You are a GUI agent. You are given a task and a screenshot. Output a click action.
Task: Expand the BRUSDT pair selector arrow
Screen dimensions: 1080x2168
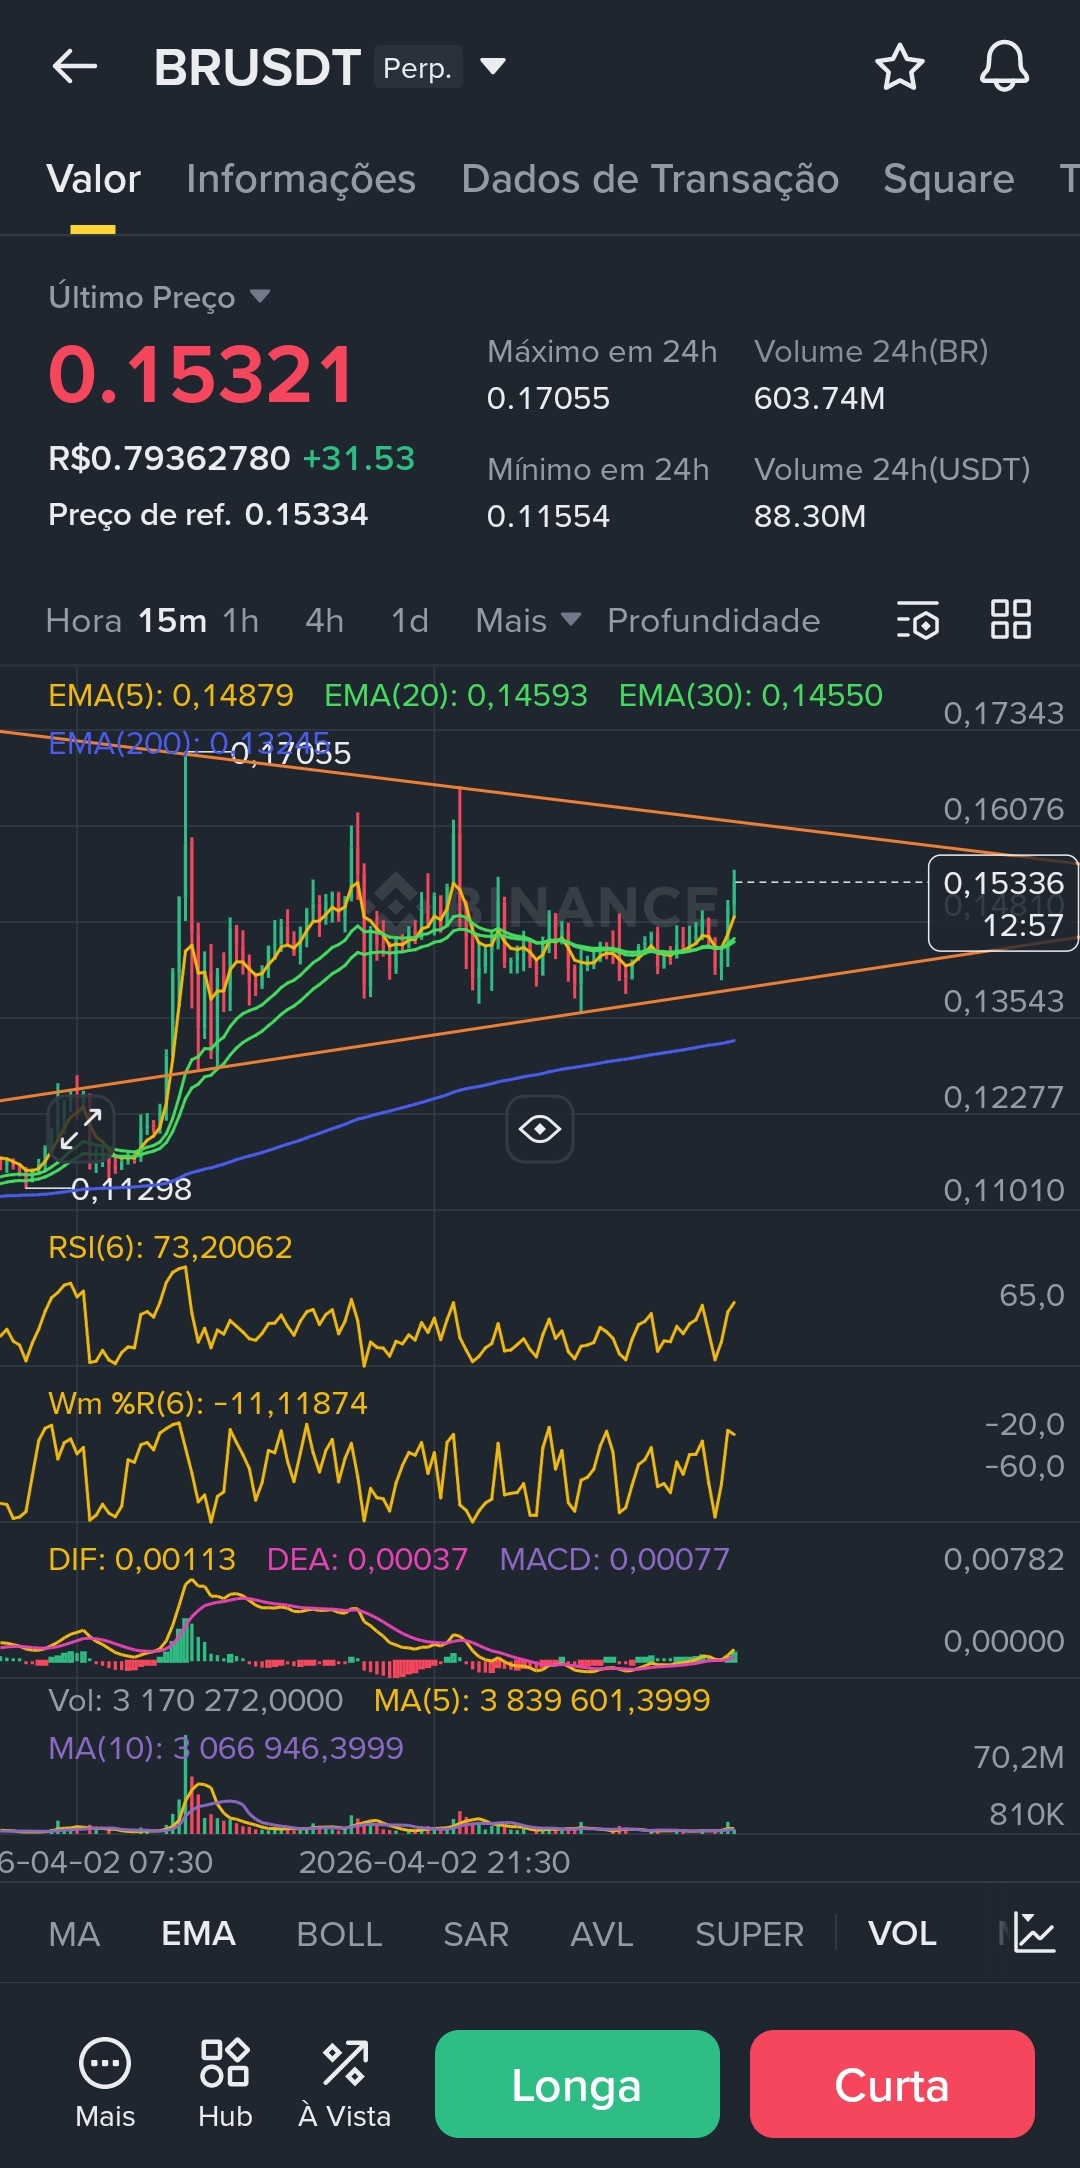(493, 67)
